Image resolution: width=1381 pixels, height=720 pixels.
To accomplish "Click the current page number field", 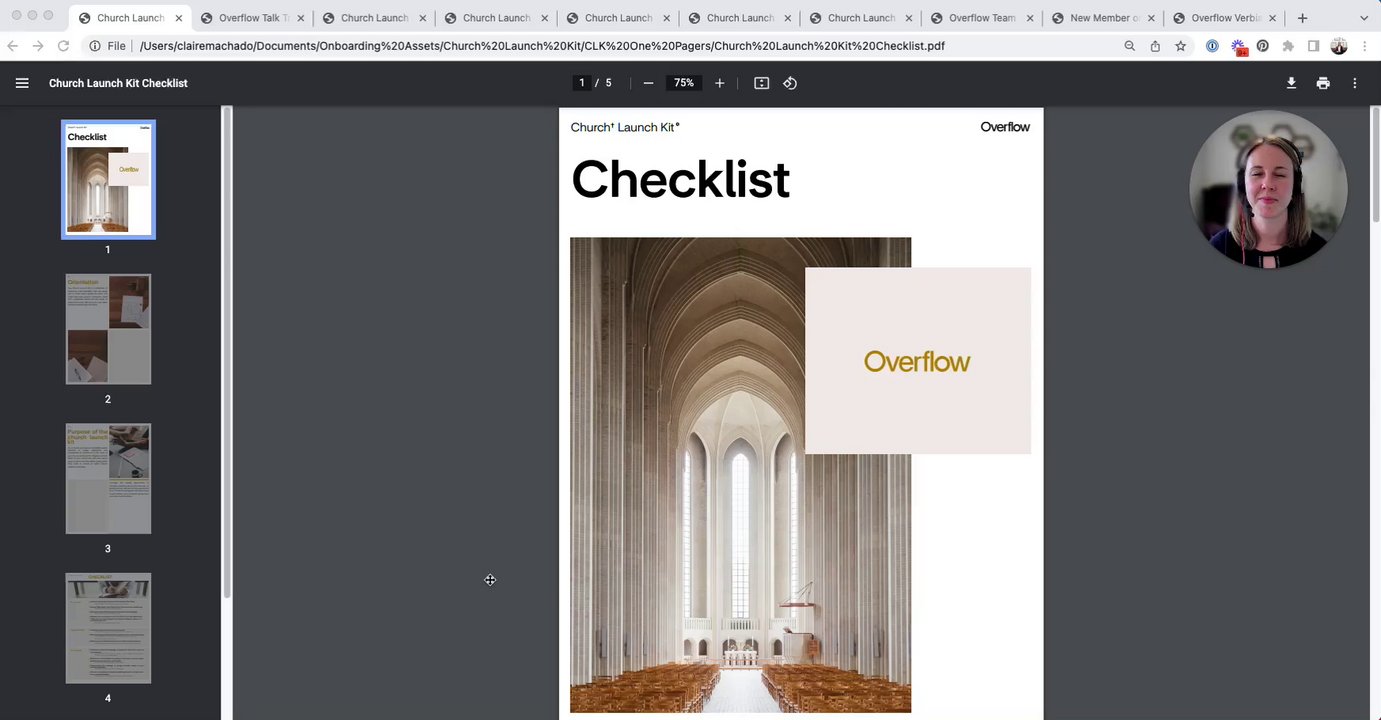I will (581, 83).
